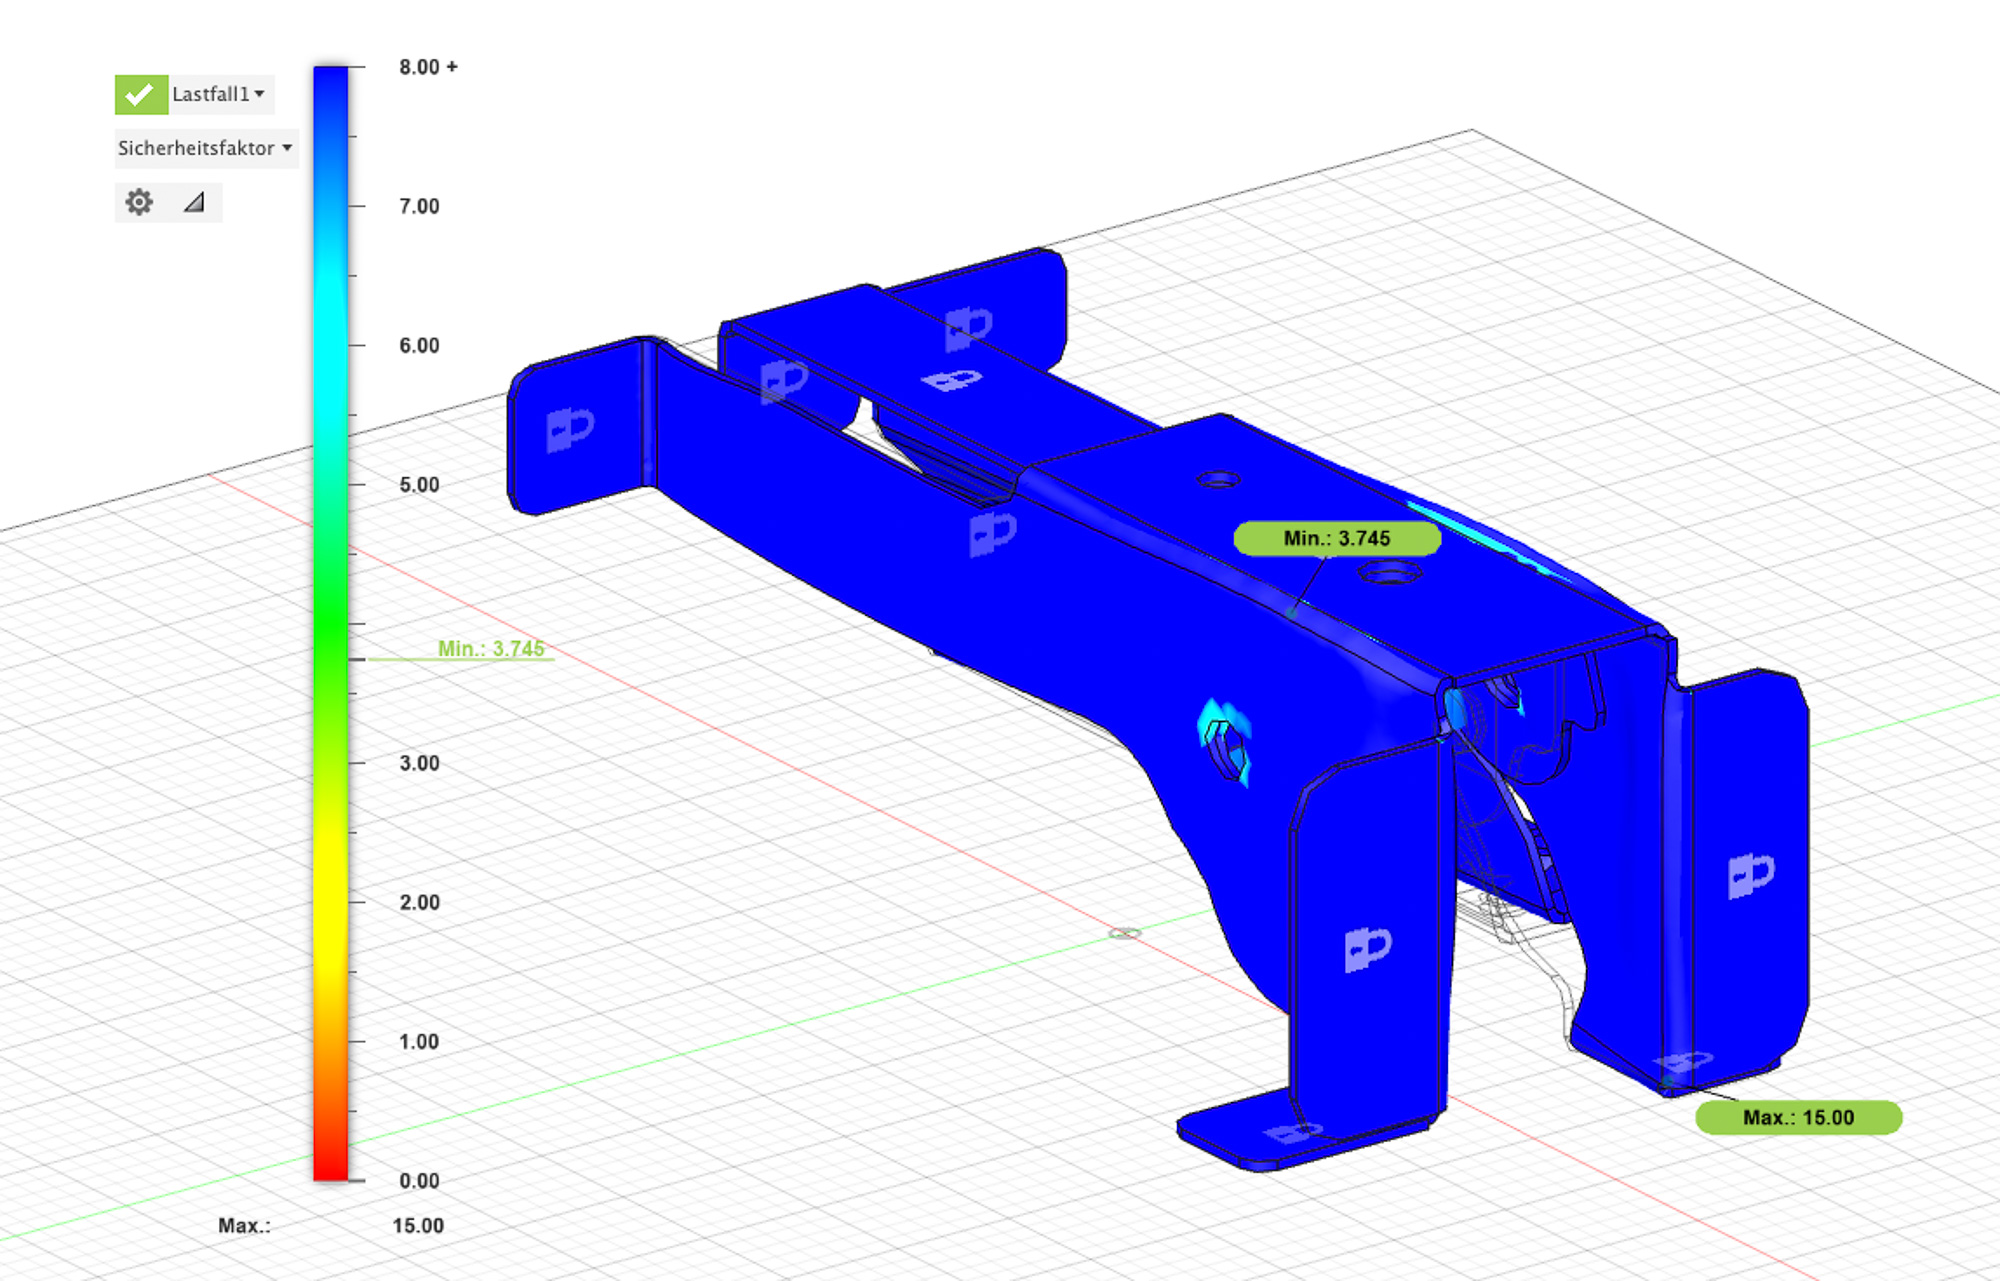
Task: Click the origin point marker on the grid
Action: click(1125, 933)
